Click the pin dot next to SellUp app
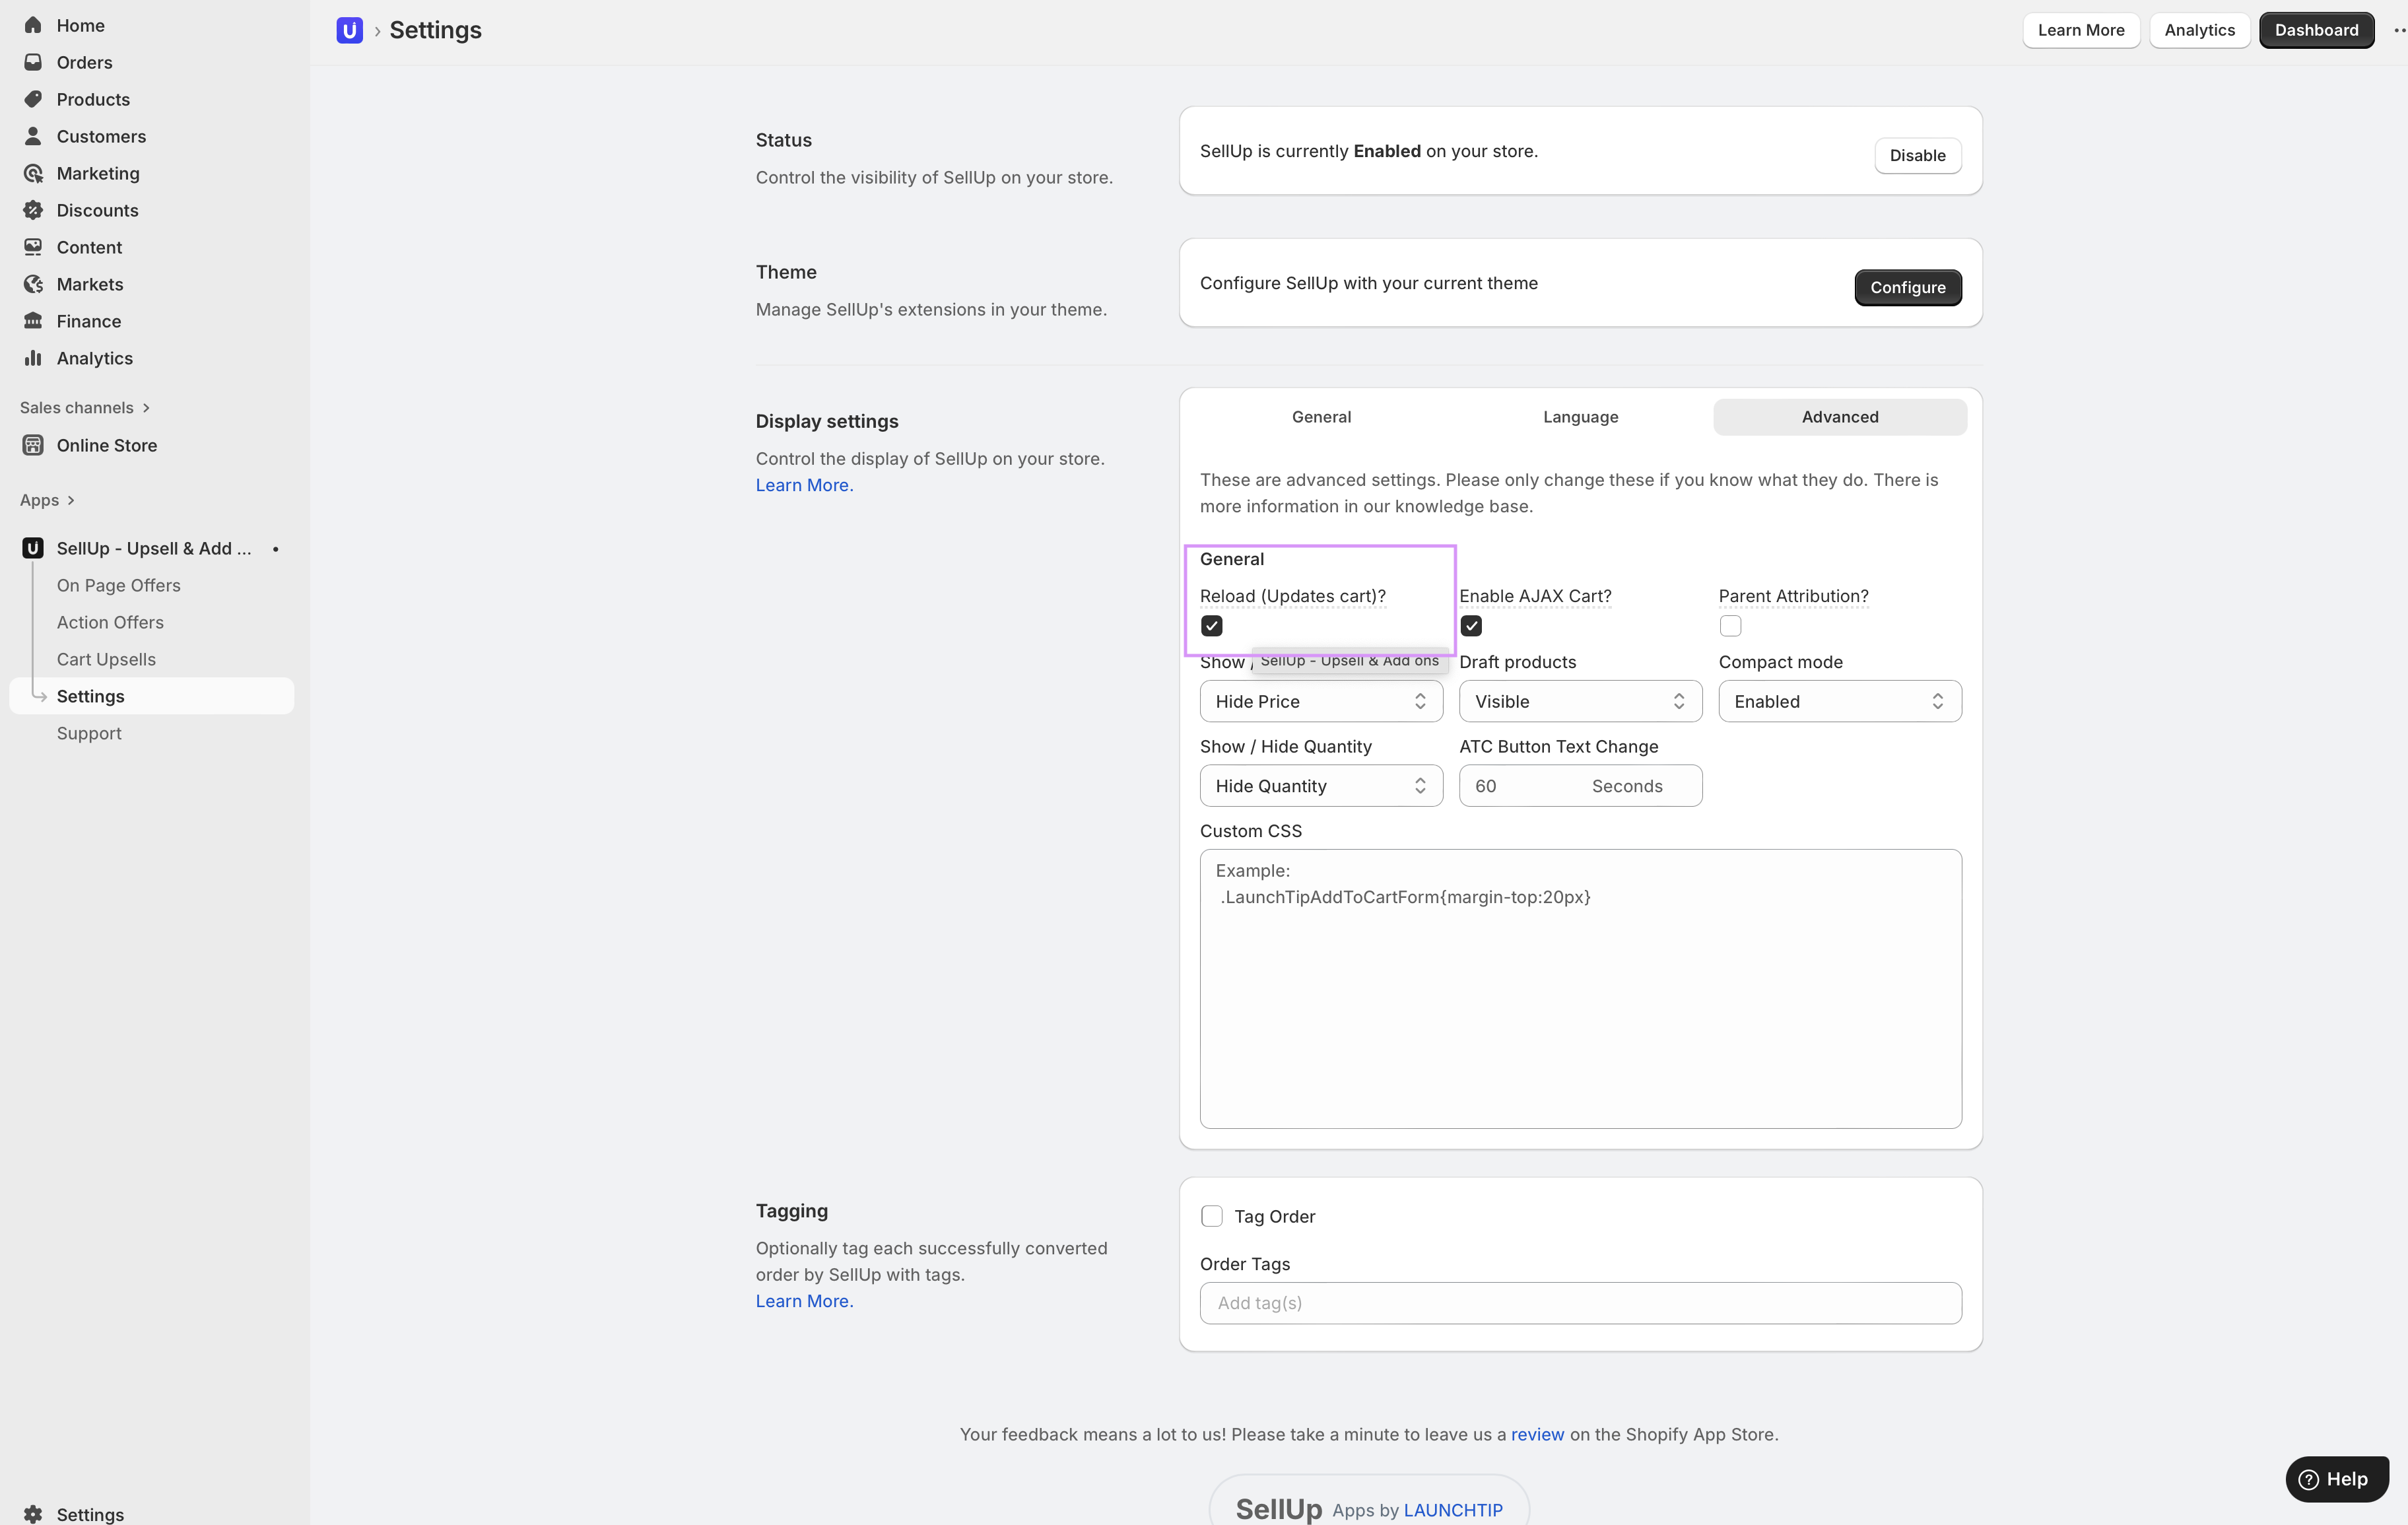Image resolution: width=2408 pixels, height=1525 pixels. coord(276,549)
